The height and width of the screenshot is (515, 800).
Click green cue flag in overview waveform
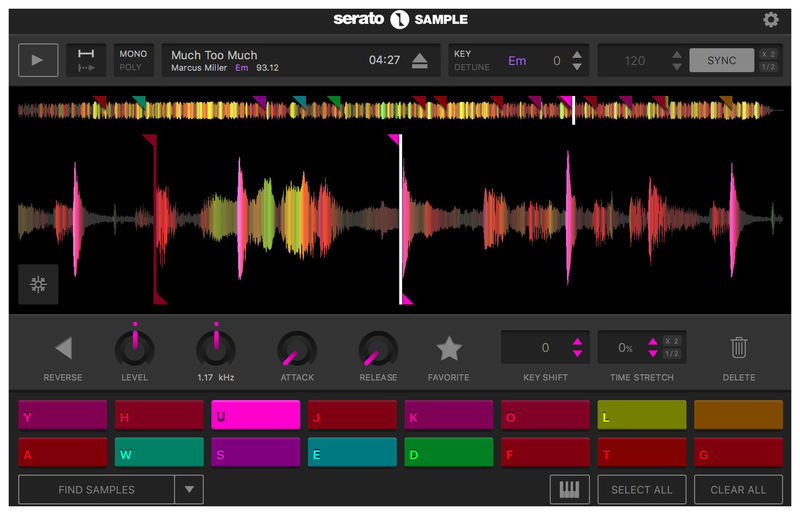point(334,102)
